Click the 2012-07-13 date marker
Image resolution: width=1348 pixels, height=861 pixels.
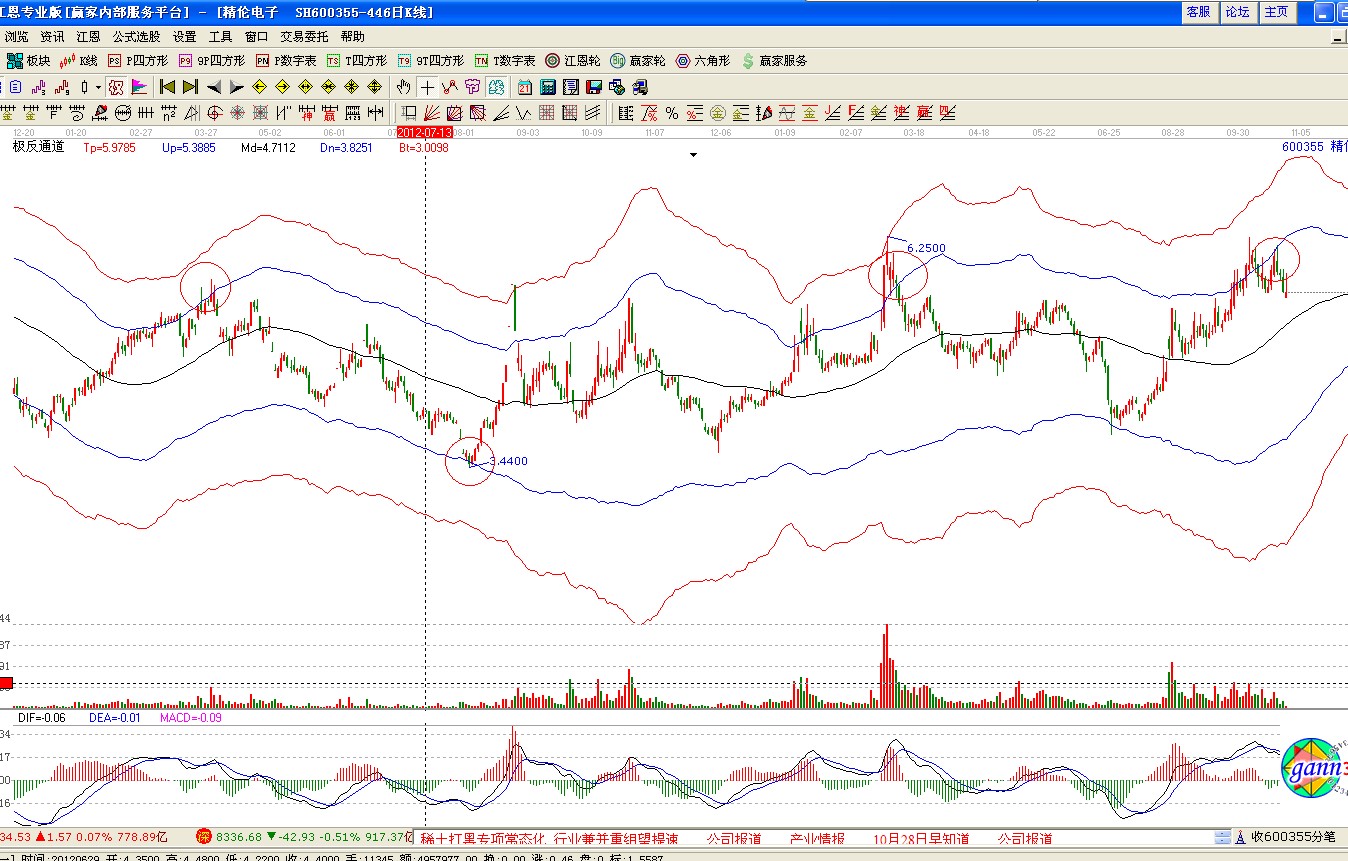(425, 132)
